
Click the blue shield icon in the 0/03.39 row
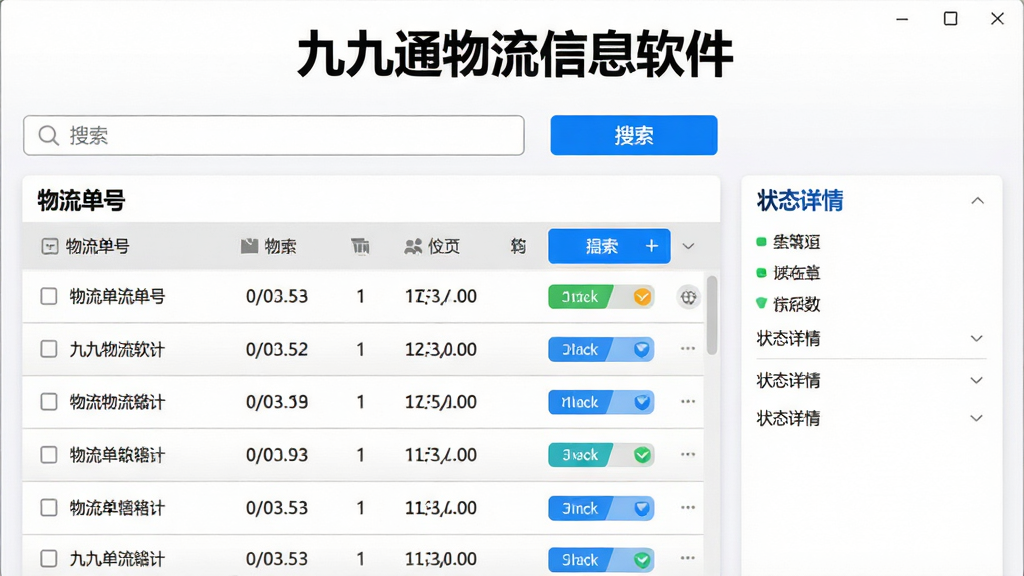click(642, 402)
